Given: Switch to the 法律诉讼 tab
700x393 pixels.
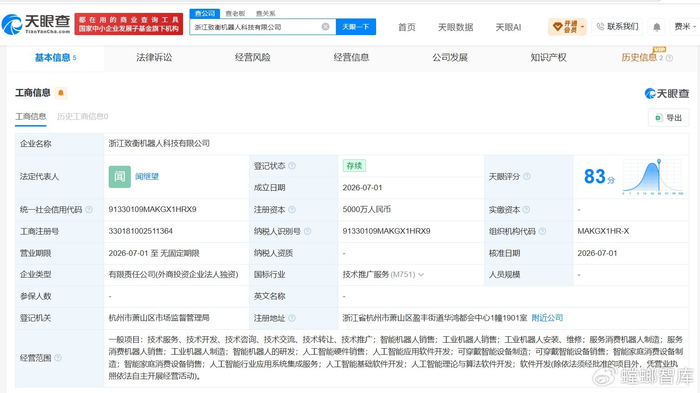Looking at the screenshot, I should point(154,57).
